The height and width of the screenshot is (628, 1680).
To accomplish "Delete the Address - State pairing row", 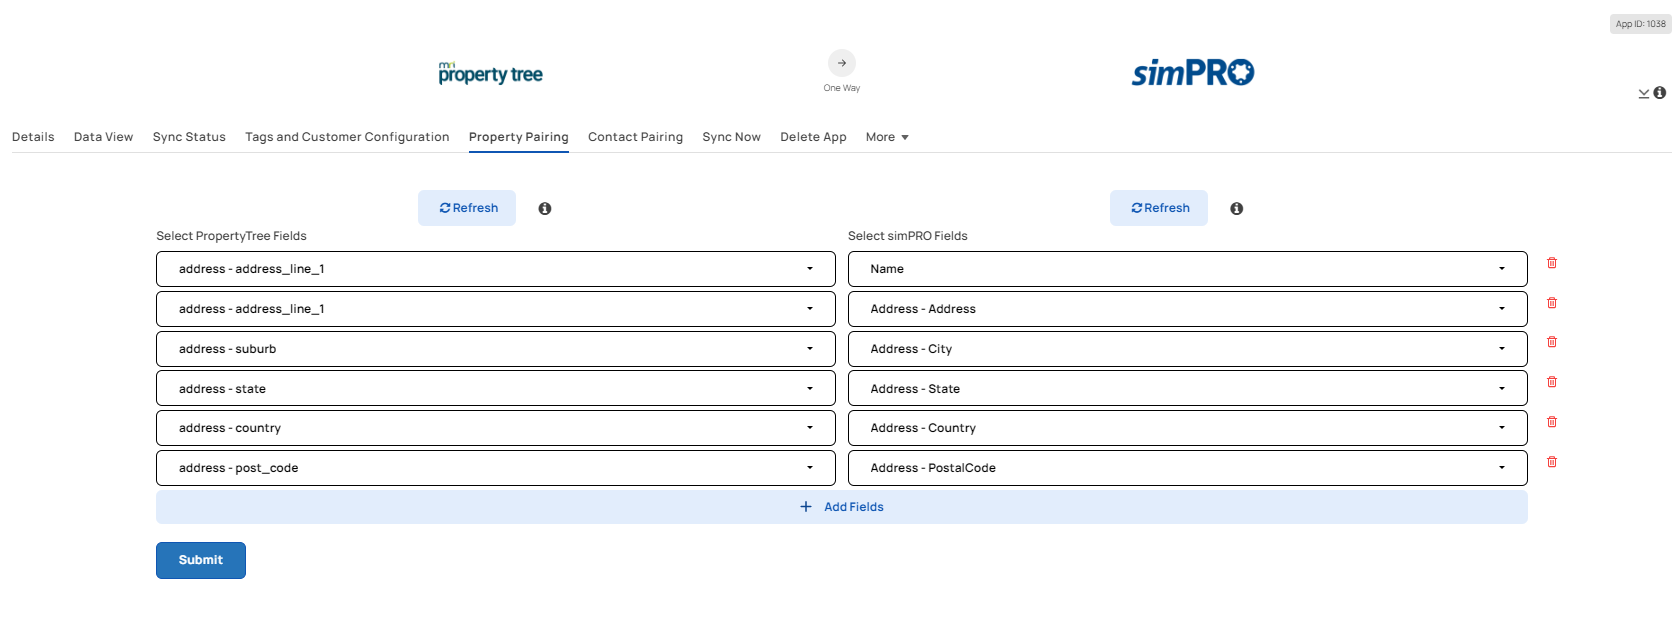I will (1552, 382).
